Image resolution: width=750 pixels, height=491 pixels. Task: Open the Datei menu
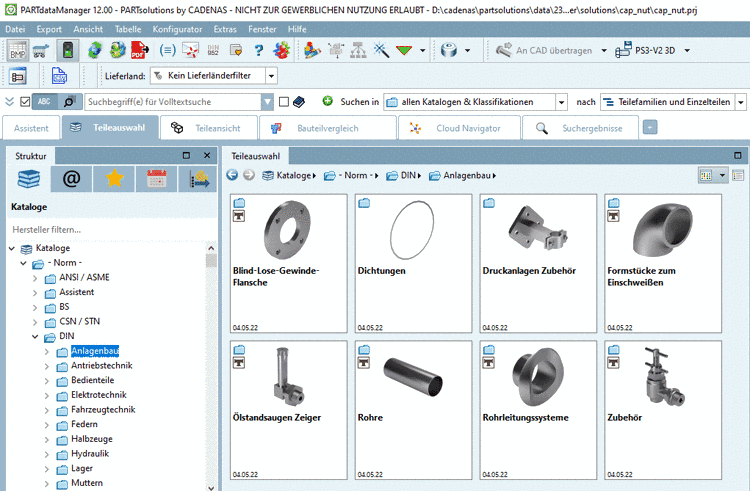[x=15, y=29]
